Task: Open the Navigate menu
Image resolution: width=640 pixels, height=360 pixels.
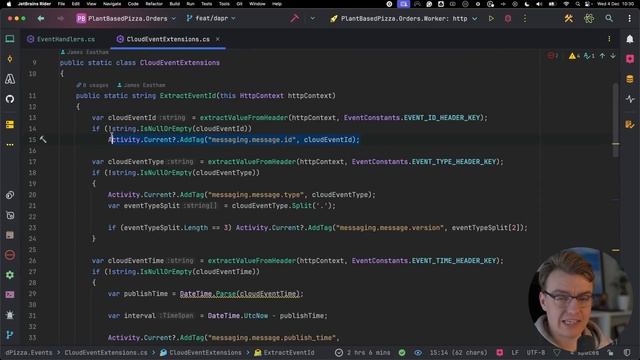Action: point(112,4)
